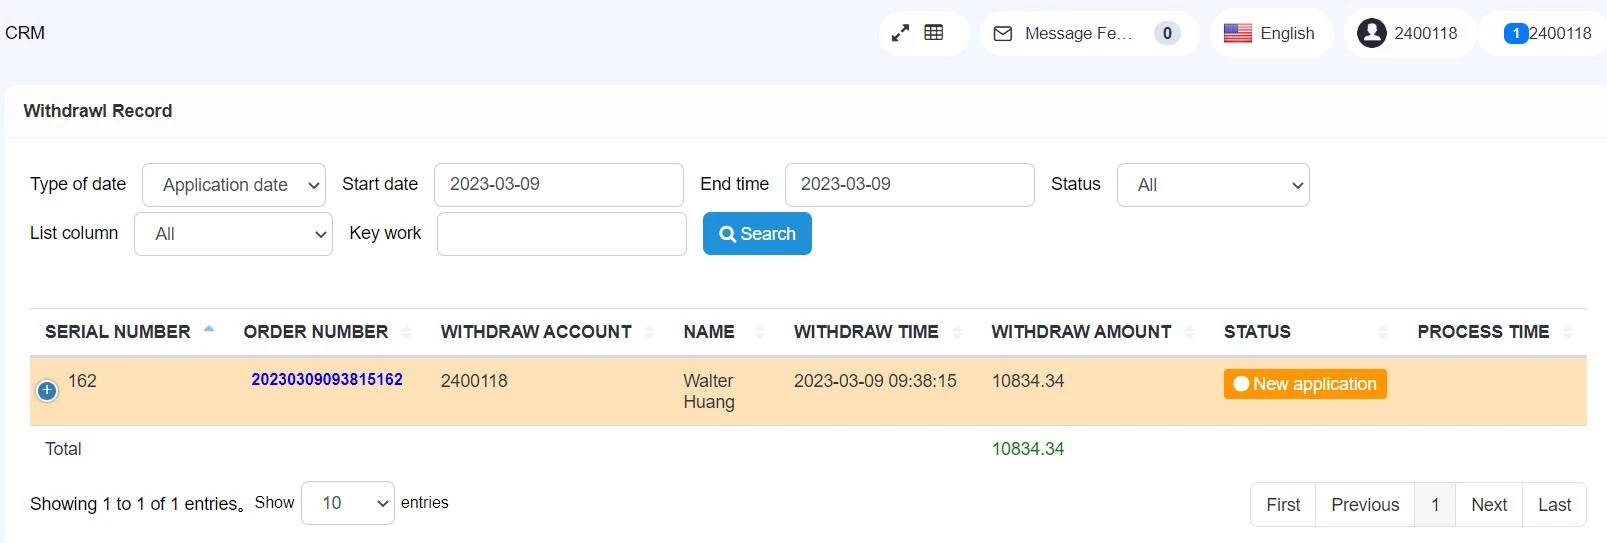Image resolution: width=1607 pixels, height=543 pixels.
Task: Open order number 20230309093815162 link
Action: tap(326, 380)
